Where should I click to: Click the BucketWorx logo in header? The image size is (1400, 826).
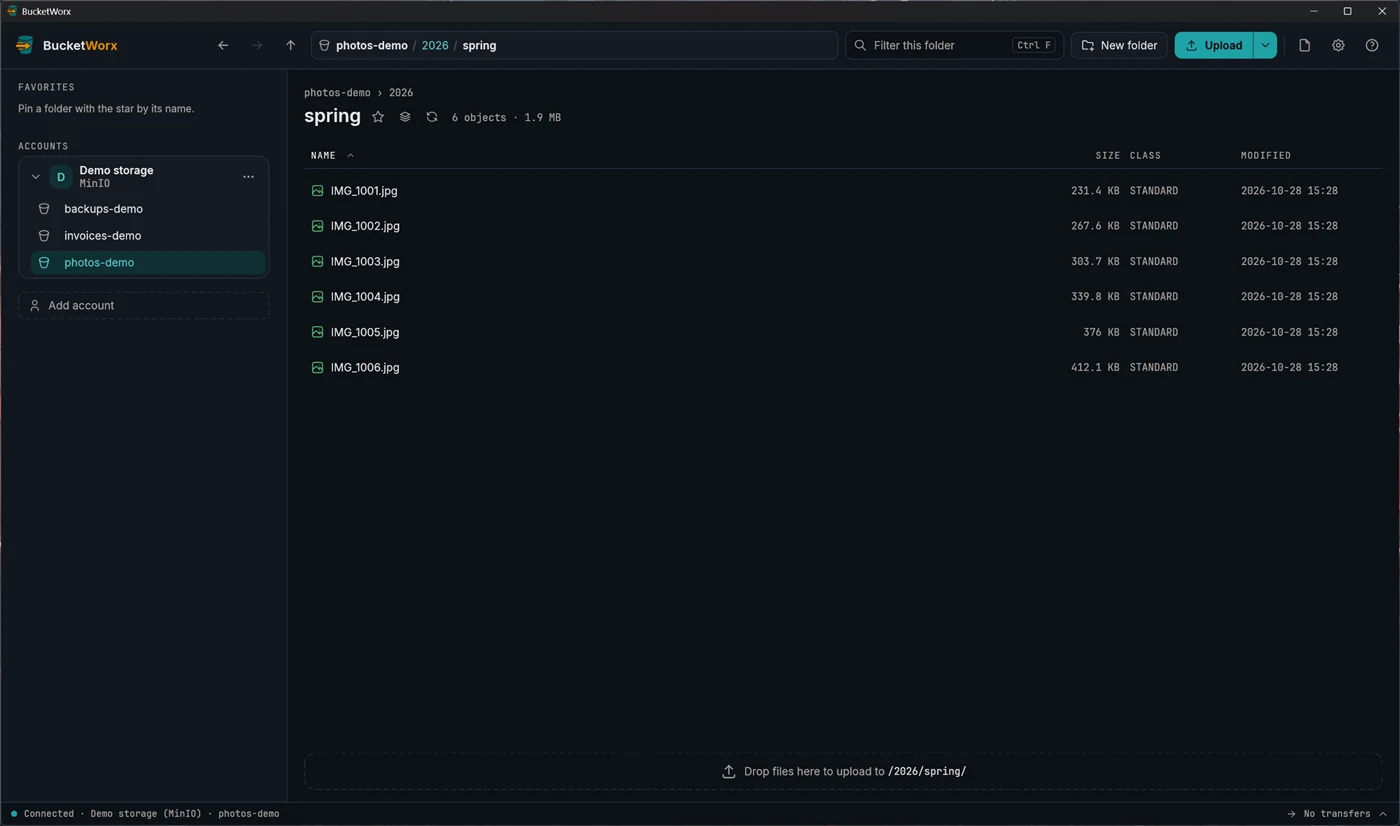click(25, 45)
